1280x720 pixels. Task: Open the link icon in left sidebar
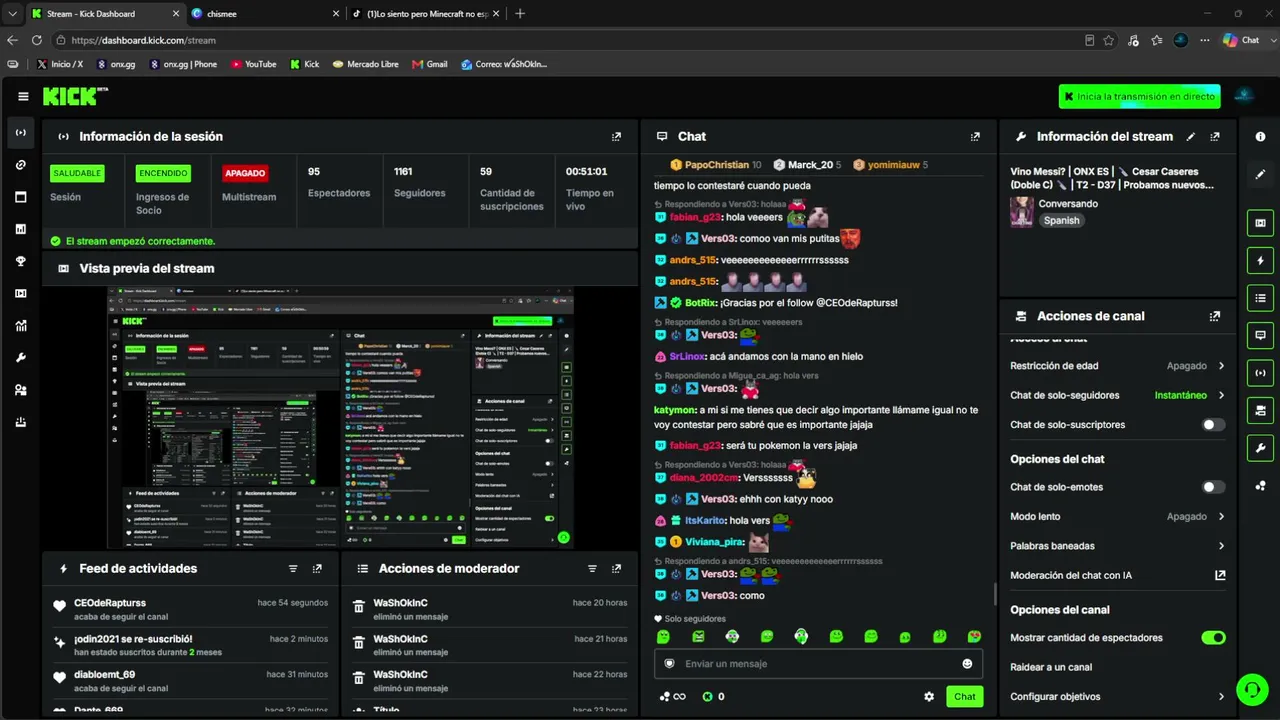[21, 165]
